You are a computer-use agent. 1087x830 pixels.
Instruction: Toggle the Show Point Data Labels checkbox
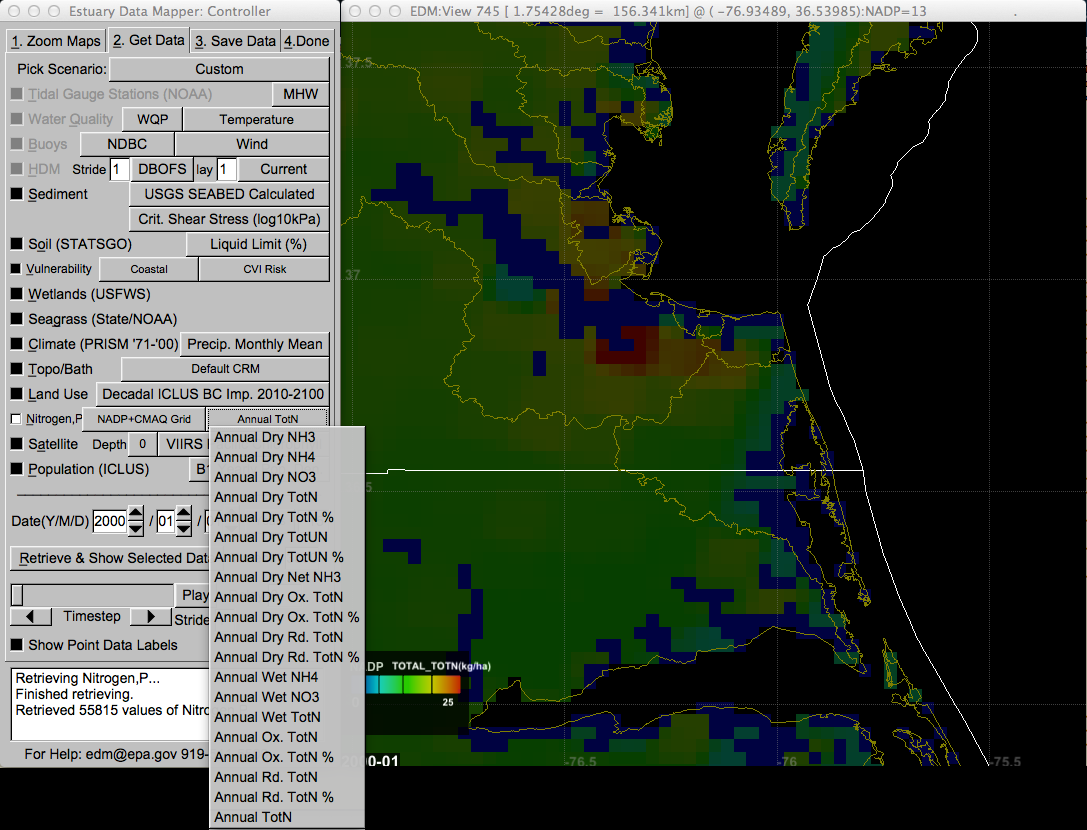14,645
